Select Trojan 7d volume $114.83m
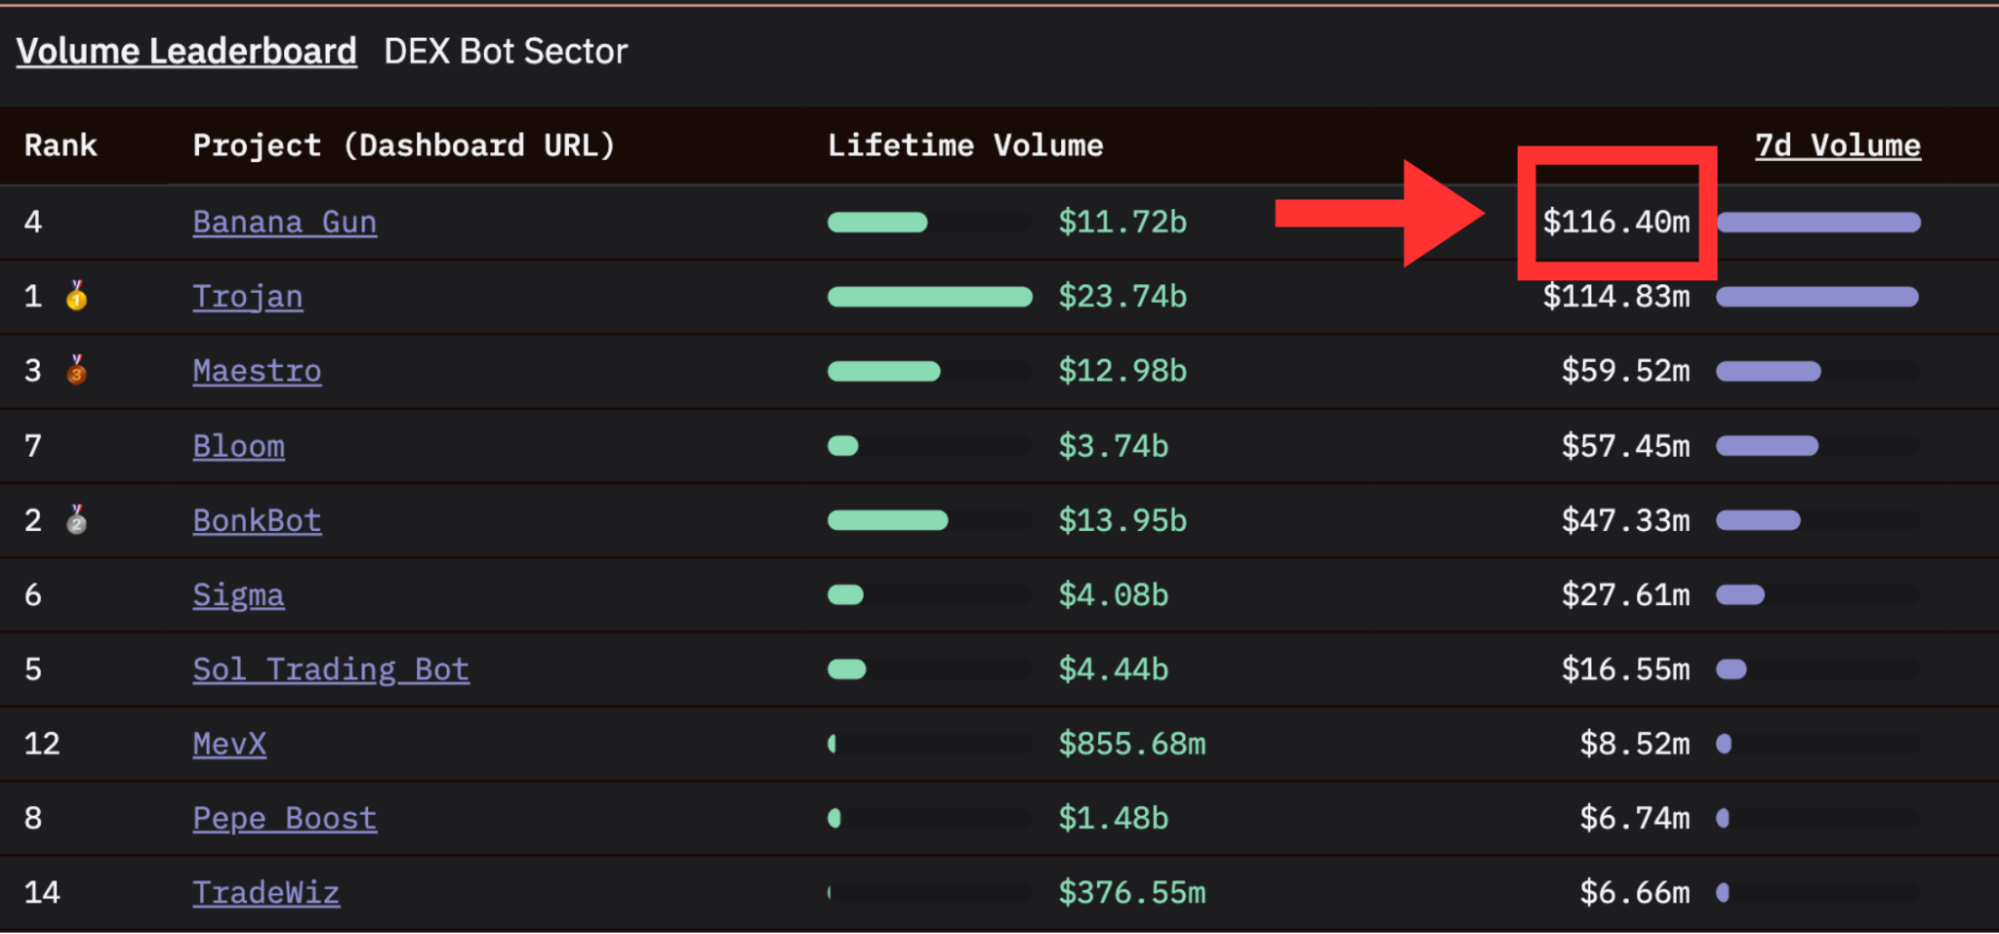This screenshot has height=934, width=1999. click(1616, 296)
